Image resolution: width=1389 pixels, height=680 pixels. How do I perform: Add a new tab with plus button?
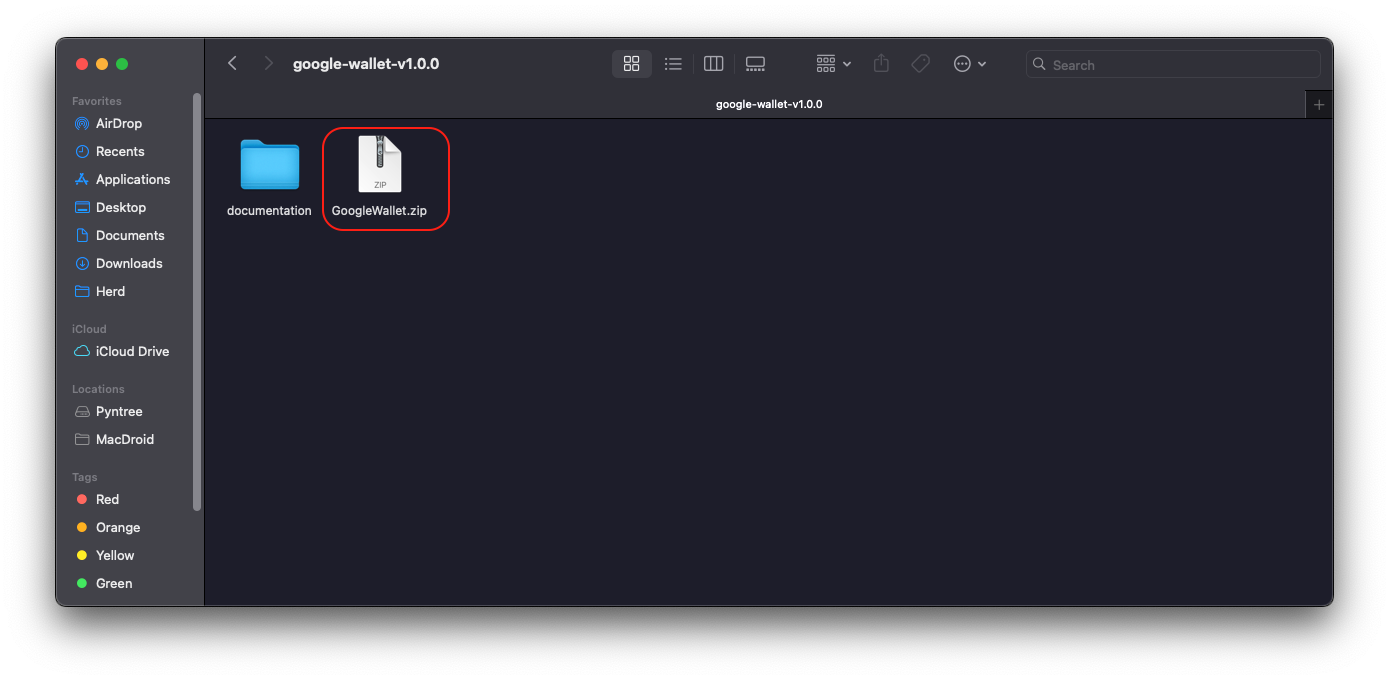pyautogui.click(x=1318, y=104)
